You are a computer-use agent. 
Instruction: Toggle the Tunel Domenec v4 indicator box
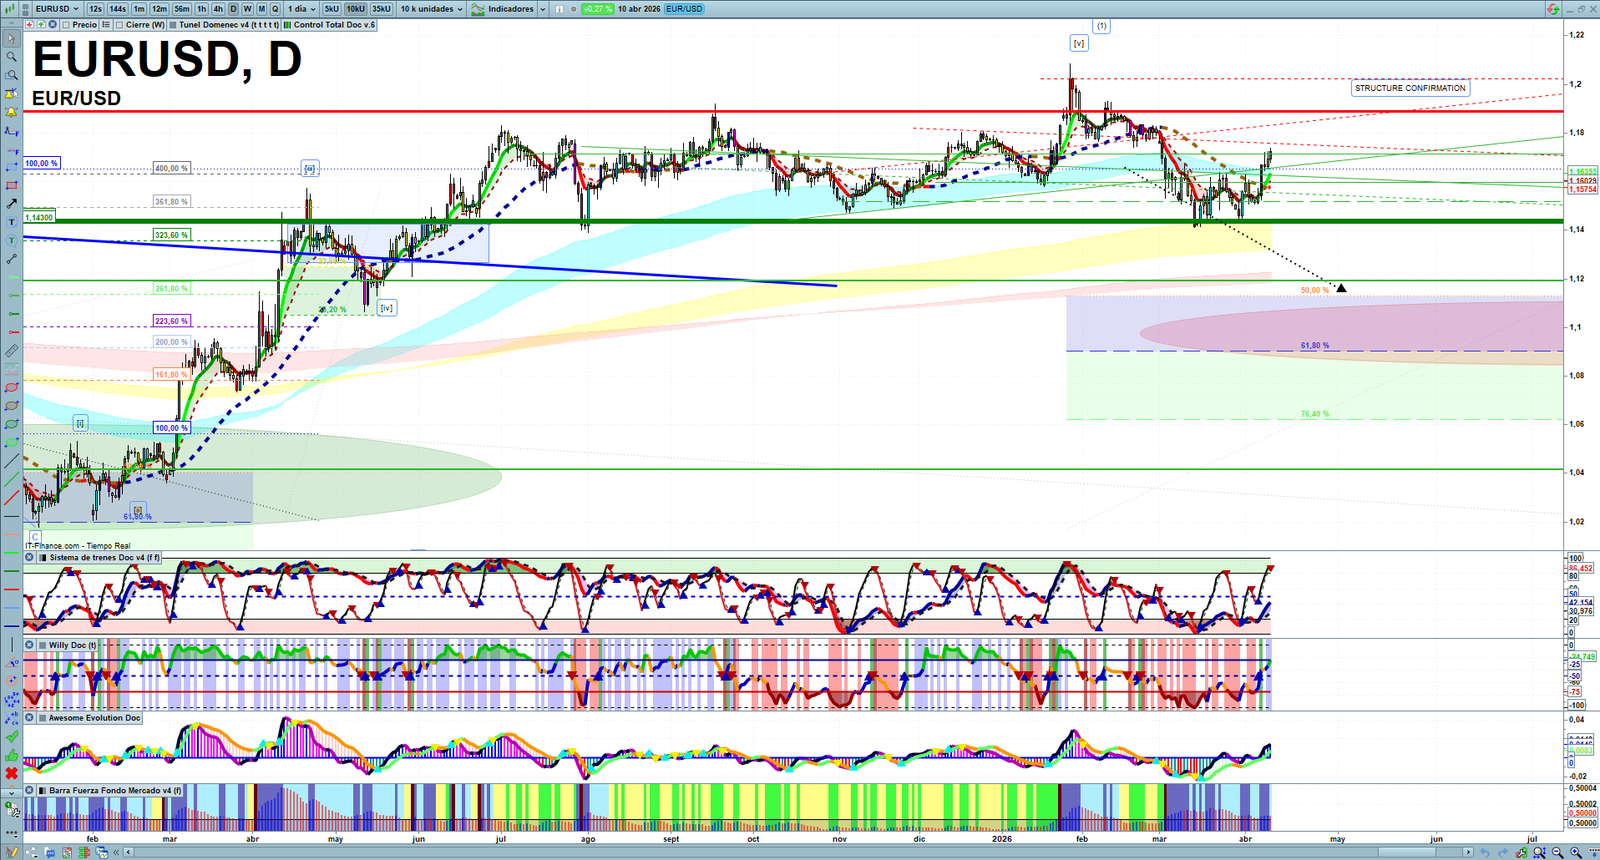pos(173,25)
